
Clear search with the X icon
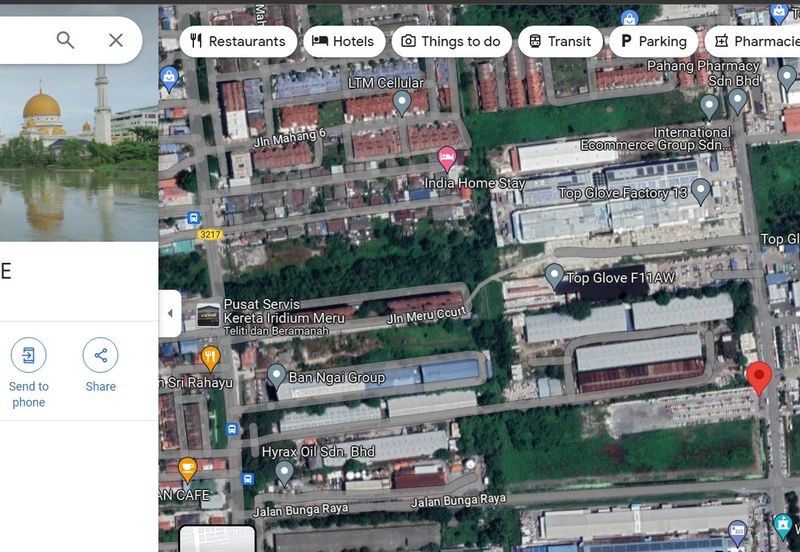(116, 40)
